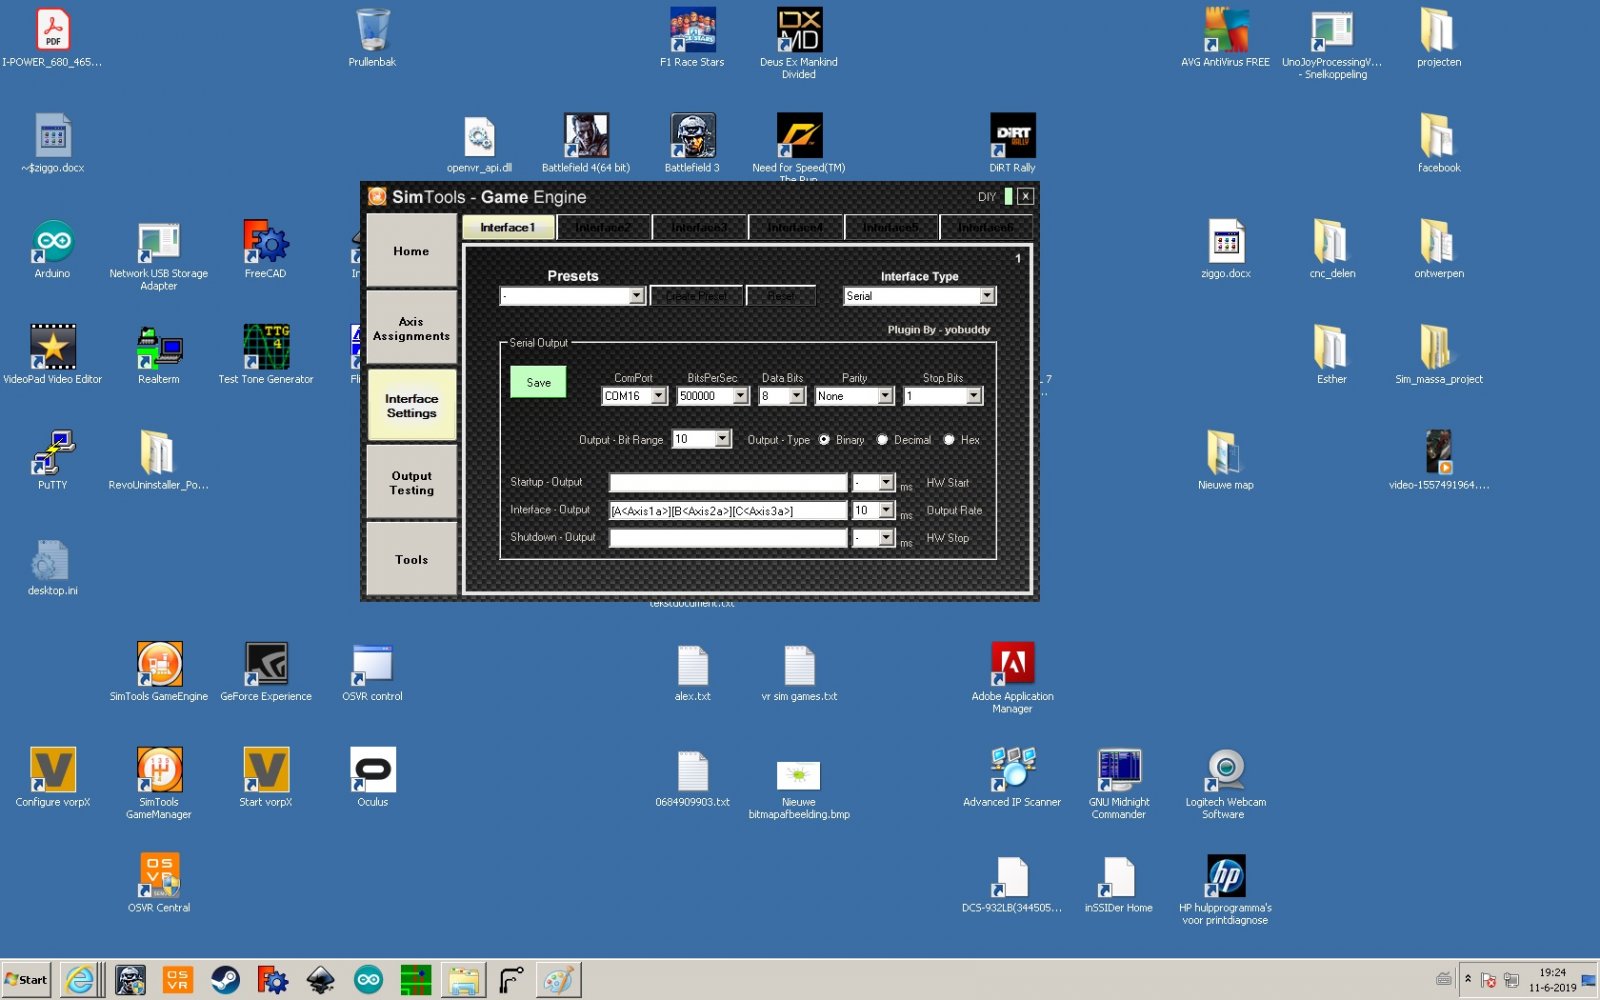The image size is (1600, 1000).
Task: Open the VideoPad Video Editor icon
Action: click(x=53, y=354)
